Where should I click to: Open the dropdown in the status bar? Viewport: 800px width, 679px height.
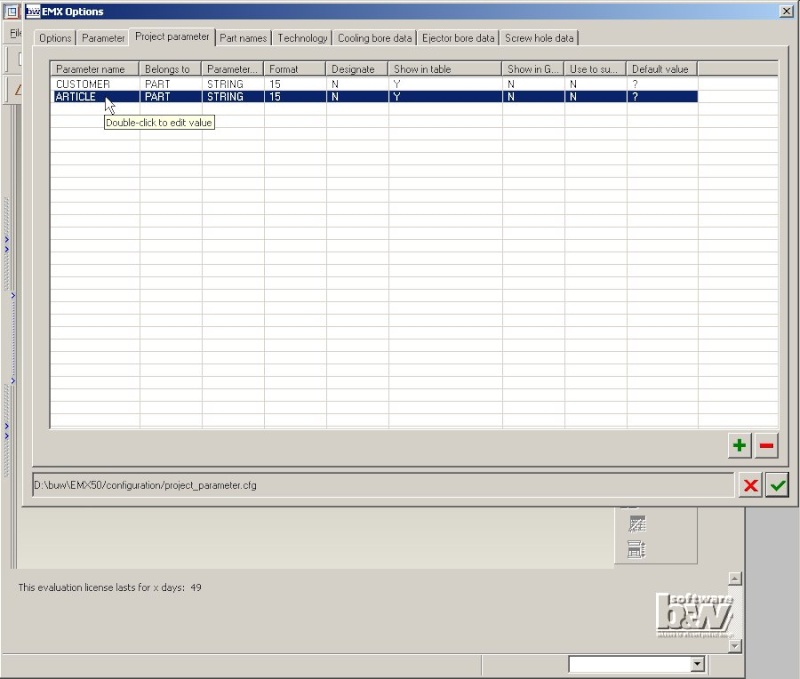click(x=697, y=664)
